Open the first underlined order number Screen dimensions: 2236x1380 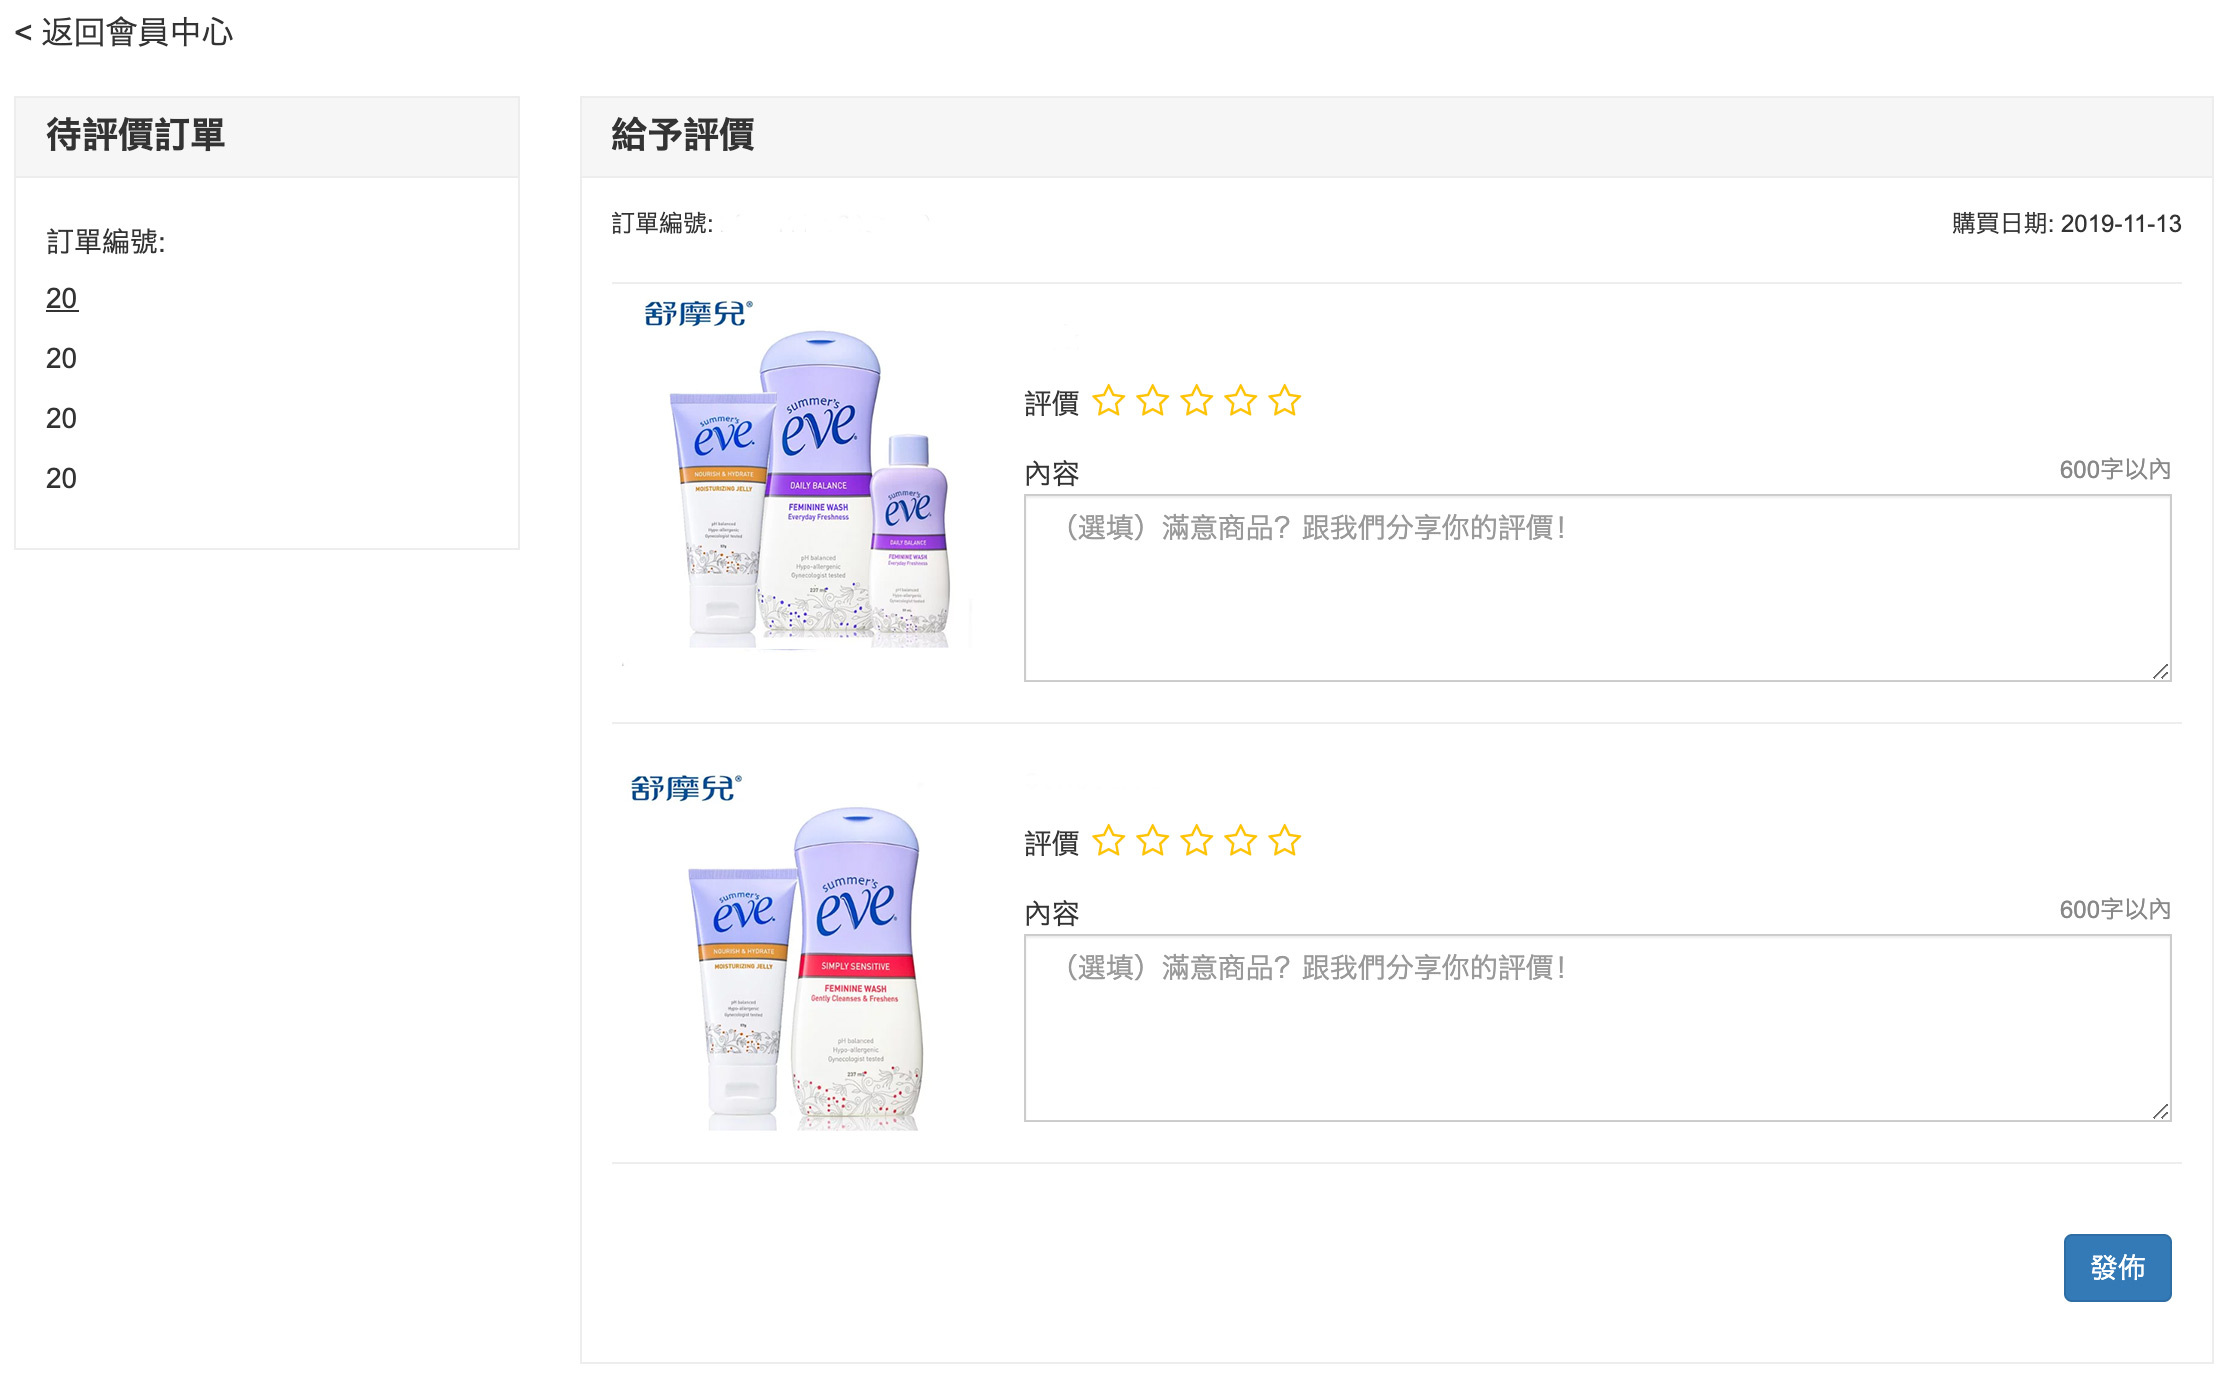61,299
